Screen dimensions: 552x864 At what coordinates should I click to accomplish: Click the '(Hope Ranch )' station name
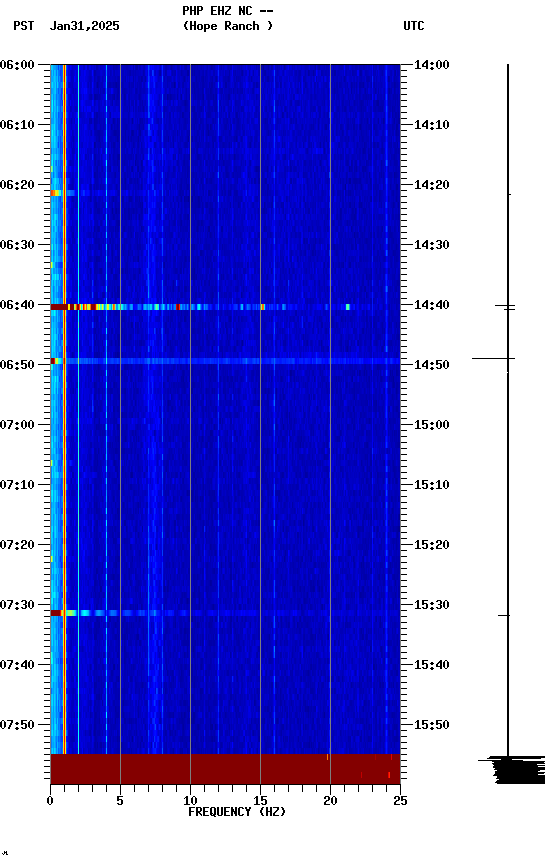(x=228, y=26)
